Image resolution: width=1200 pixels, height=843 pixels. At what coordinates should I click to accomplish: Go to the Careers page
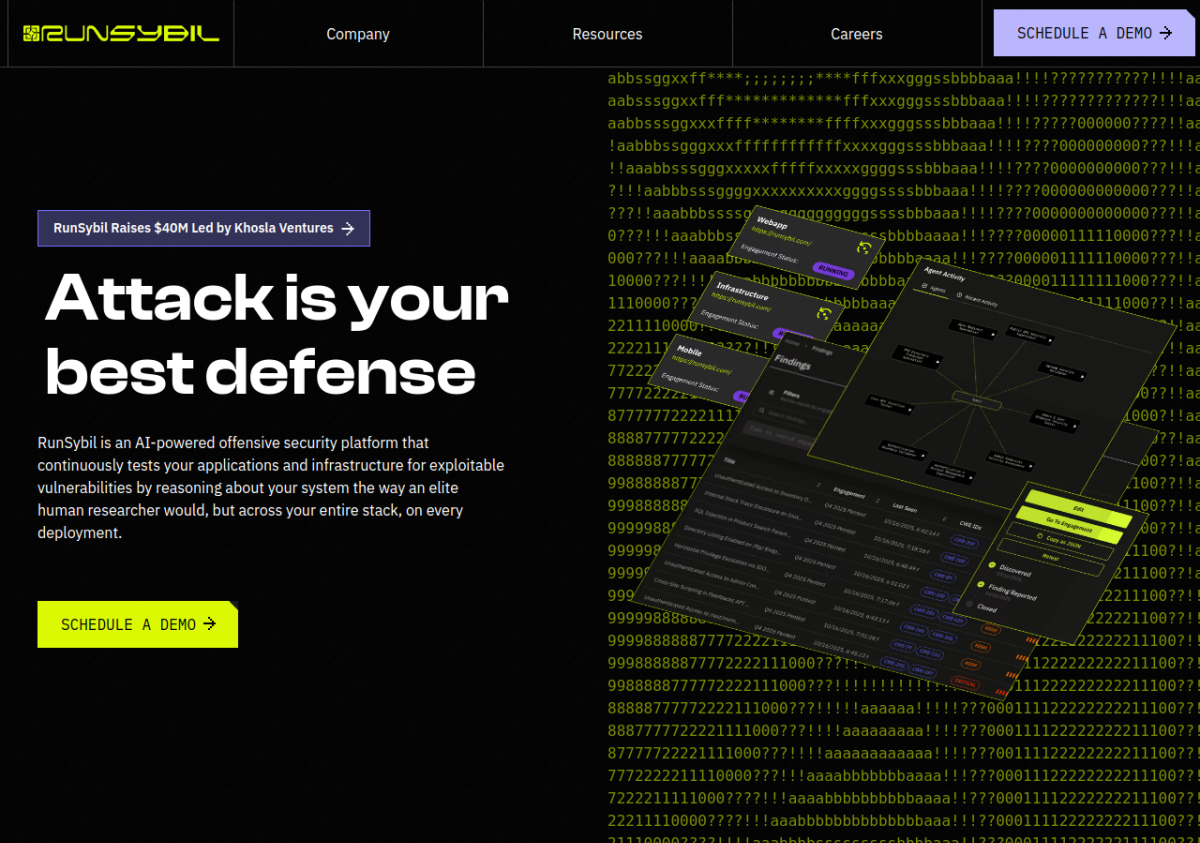(857, 34)
